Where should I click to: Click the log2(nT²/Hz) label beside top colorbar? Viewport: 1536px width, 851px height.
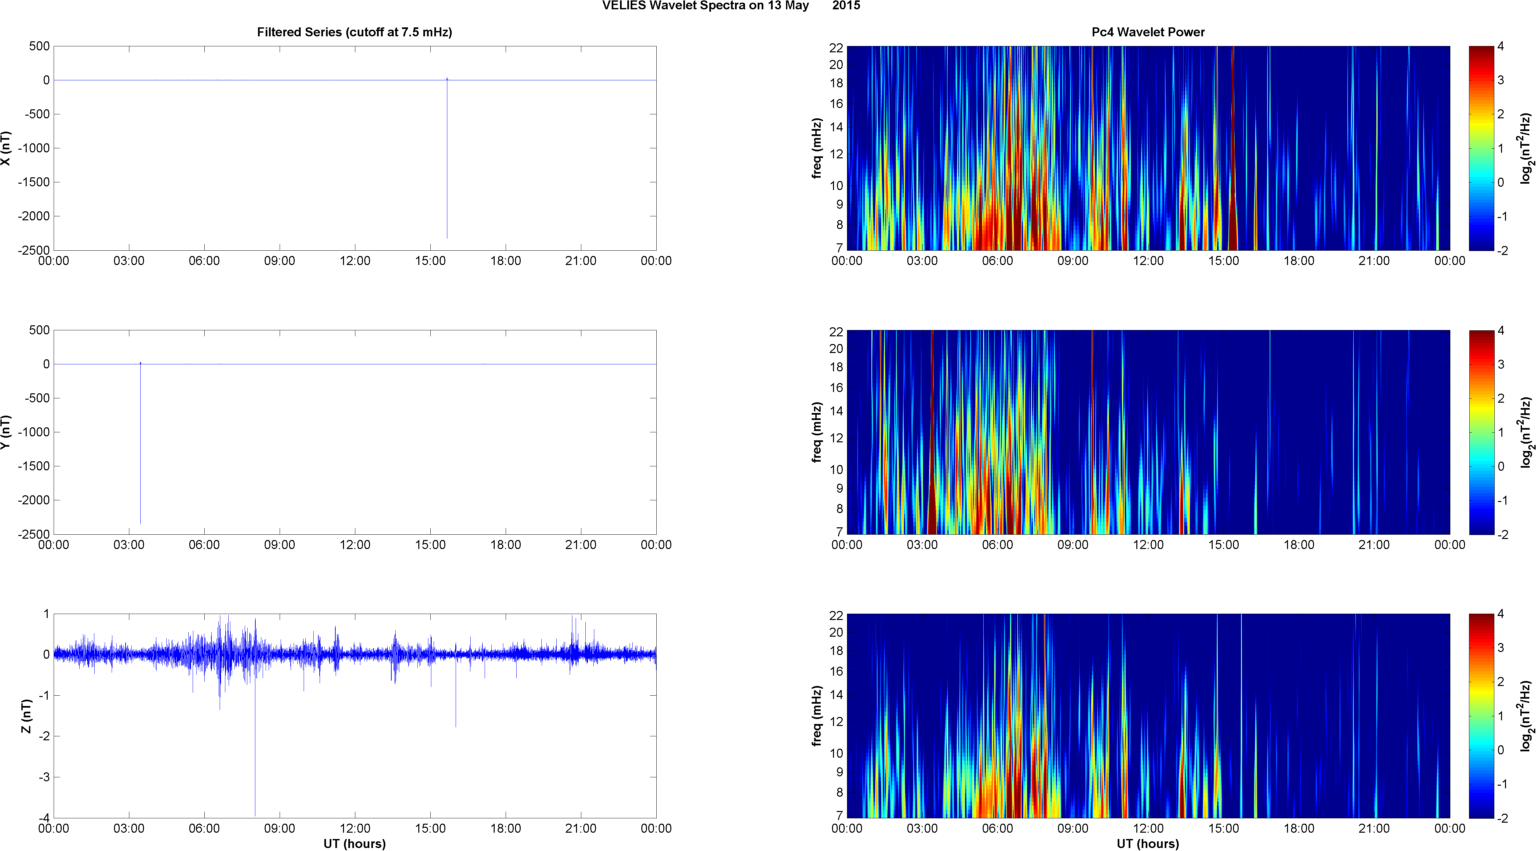[1526, 148]
